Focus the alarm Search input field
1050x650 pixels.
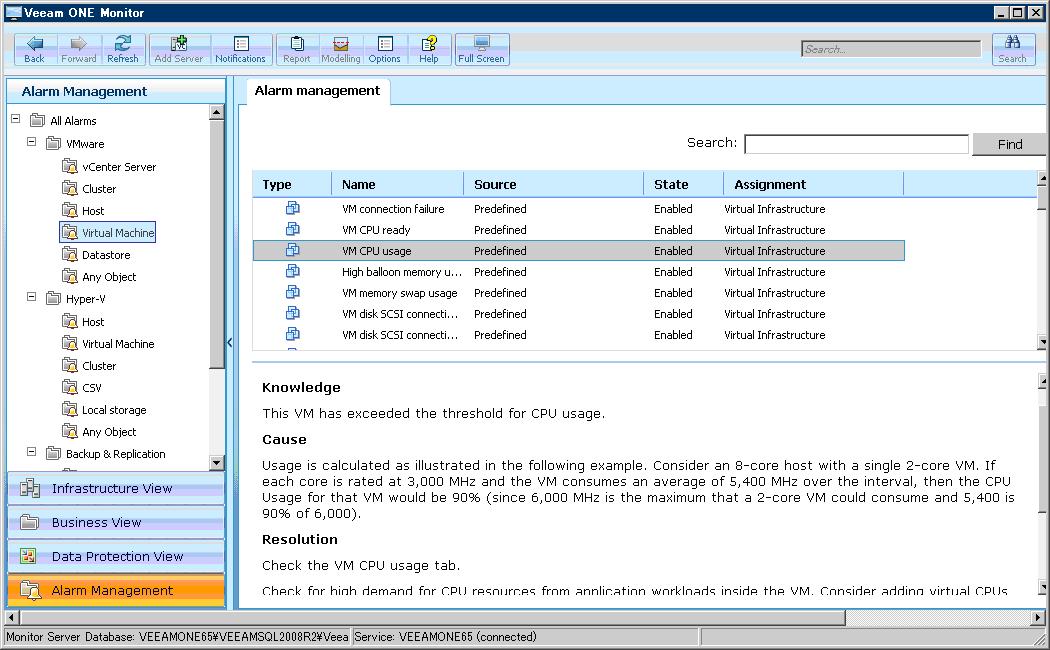pos(856,144)
